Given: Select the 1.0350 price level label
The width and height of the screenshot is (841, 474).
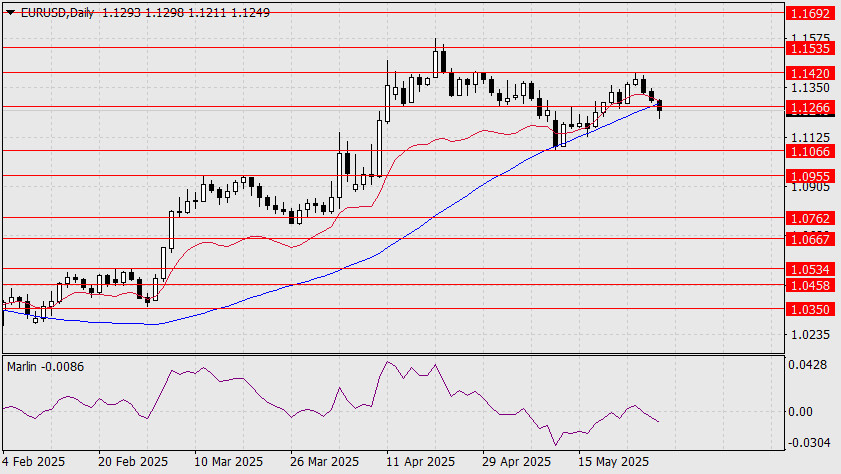Looking at the screenshot, I should (x=810, y=309).
